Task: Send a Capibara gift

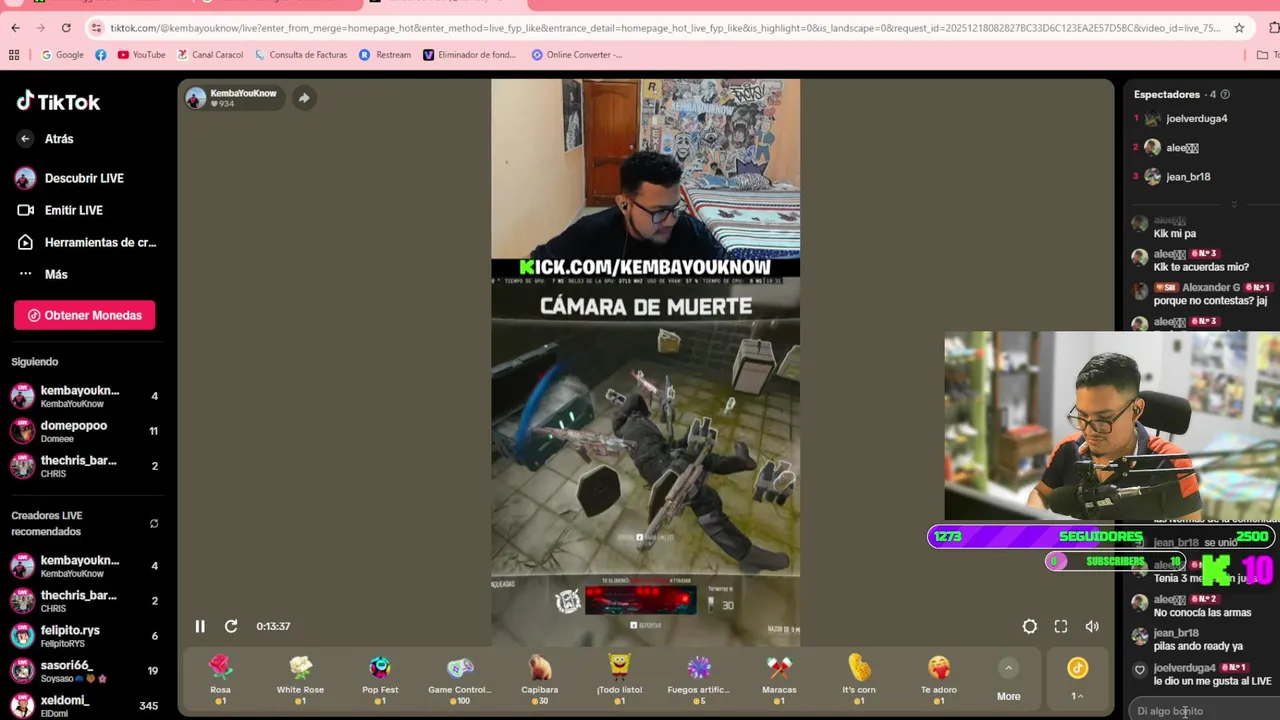Action: pyautogui.click(x=540, y=680)
